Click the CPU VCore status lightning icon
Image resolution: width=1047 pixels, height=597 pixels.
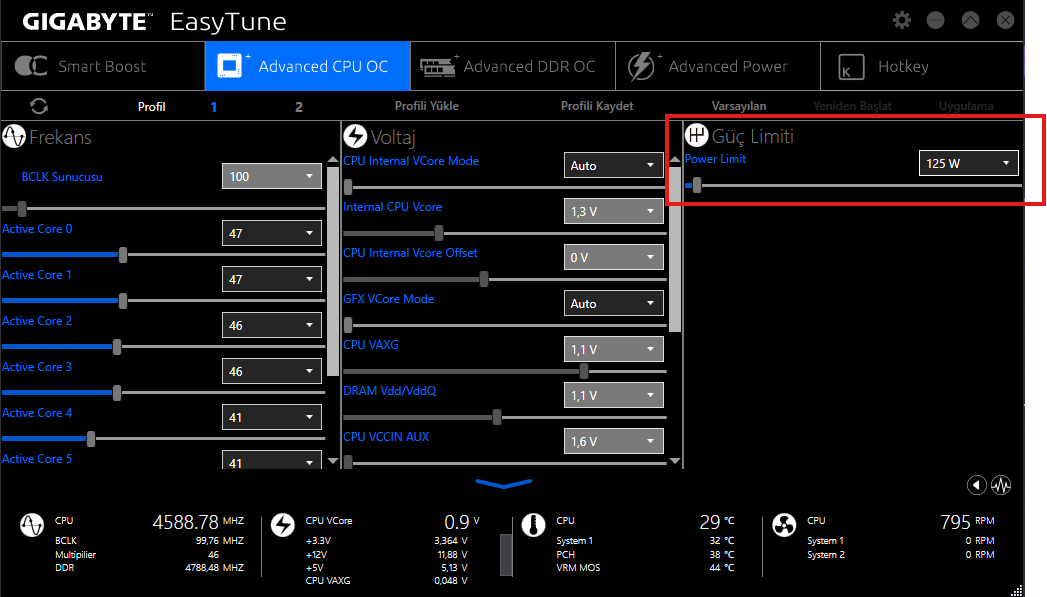[x=282, y=526]
